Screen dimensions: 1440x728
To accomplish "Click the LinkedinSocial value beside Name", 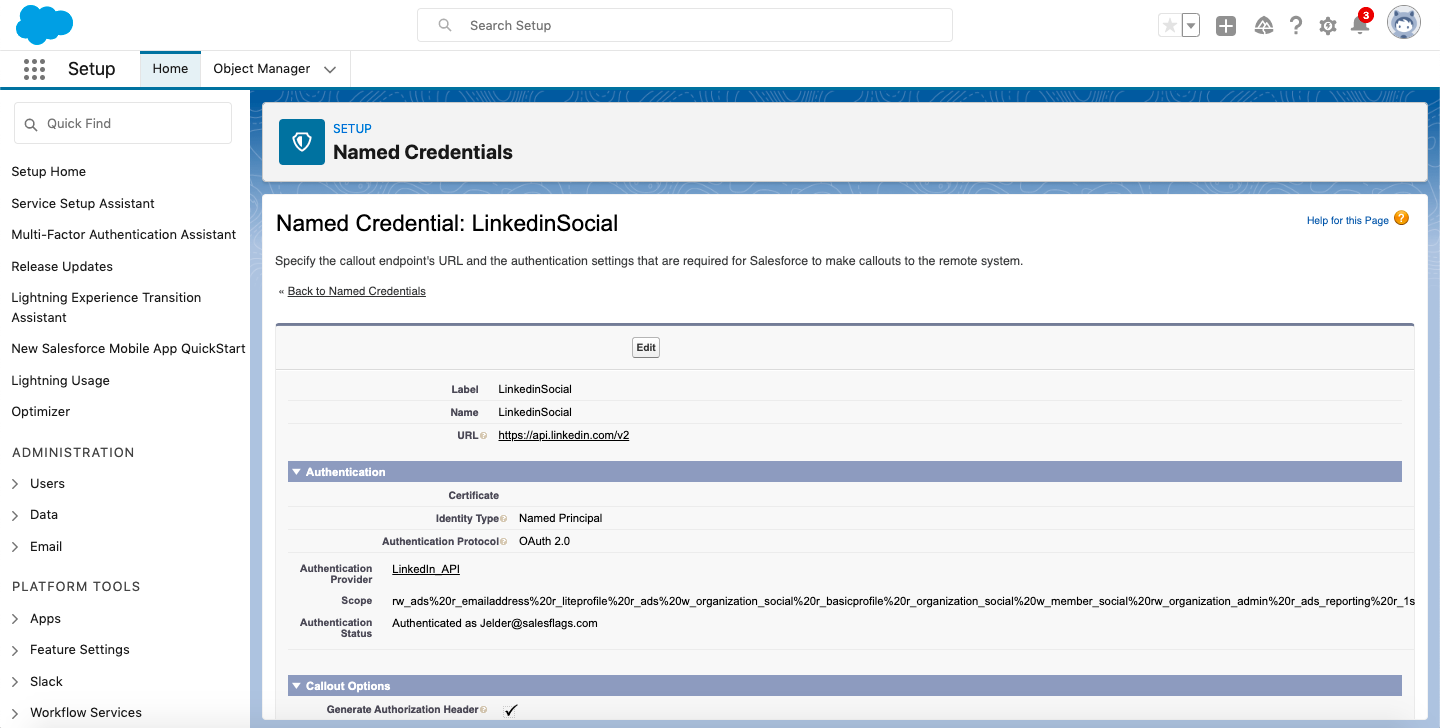I will coord(535,413).
